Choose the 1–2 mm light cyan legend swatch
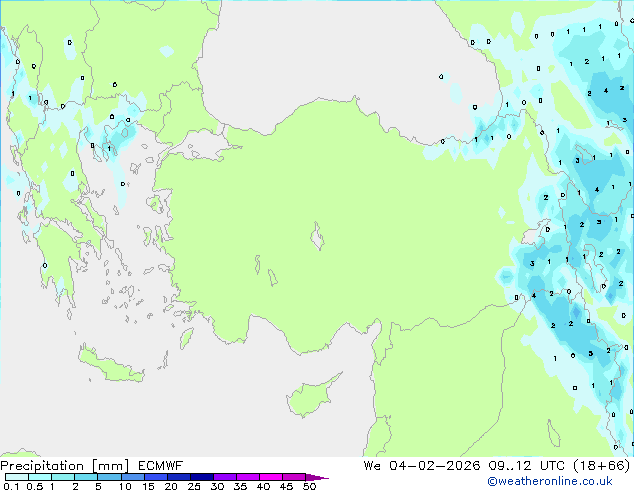The height and width of the screenshot is (490, 634). click(63, 477)
